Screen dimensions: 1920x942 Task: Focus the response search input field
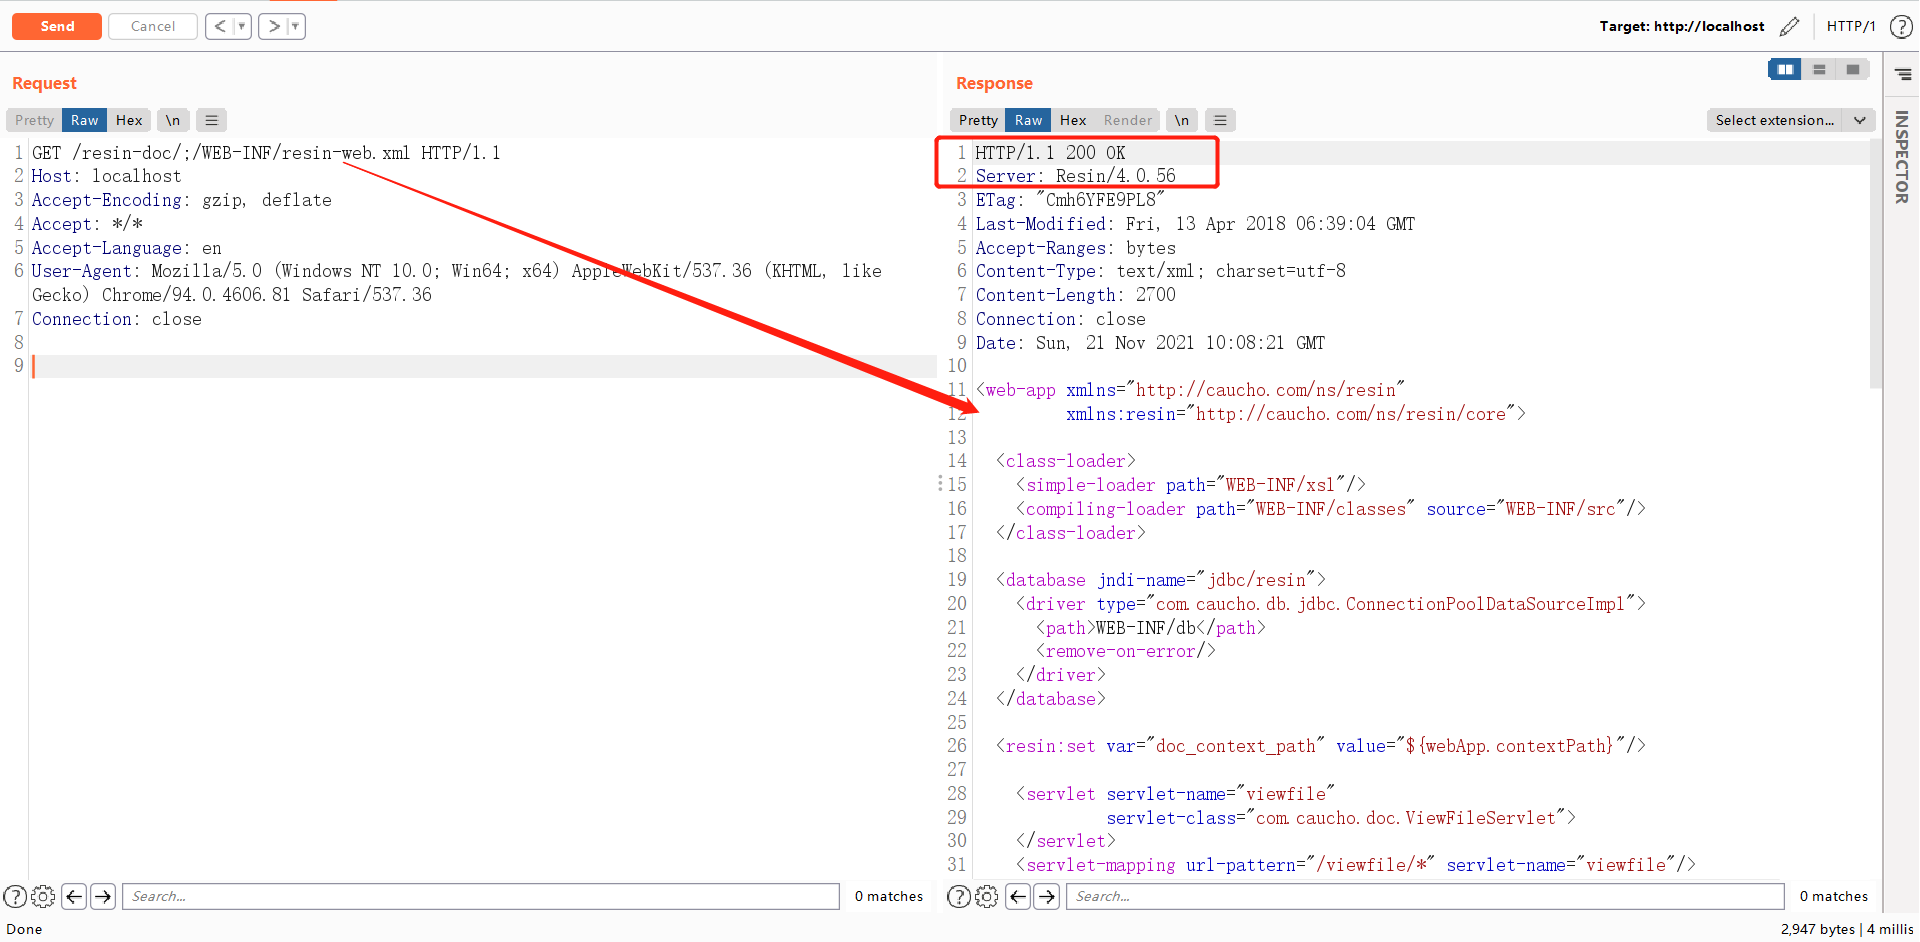[x=1425, y=896]
